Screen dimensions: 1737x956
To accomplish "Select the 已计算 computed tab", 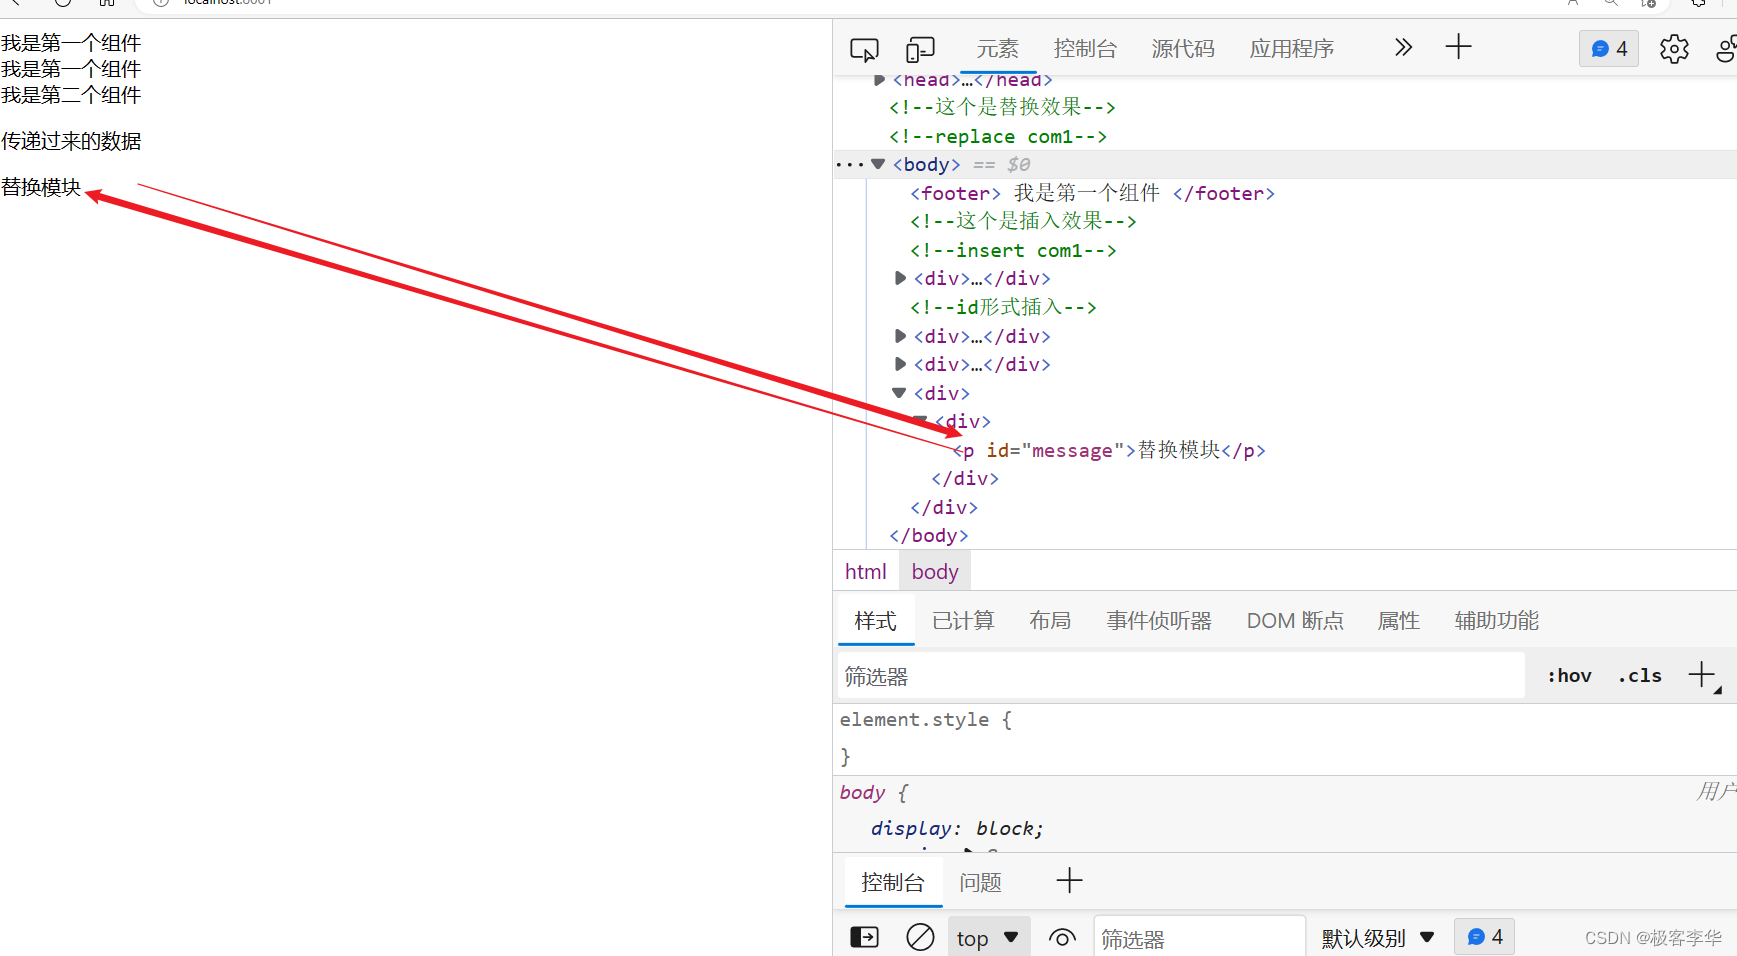I will [963, 621].
